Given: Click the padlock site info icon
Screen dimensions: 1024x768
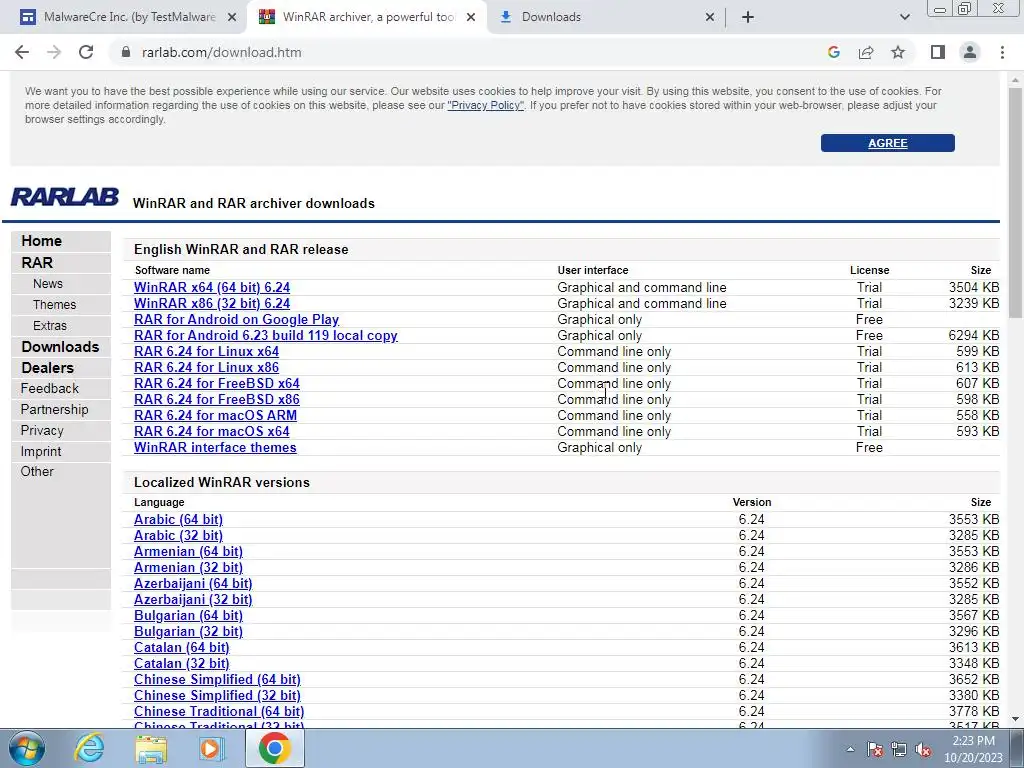Looking at the screenshot, I should 126,52.
